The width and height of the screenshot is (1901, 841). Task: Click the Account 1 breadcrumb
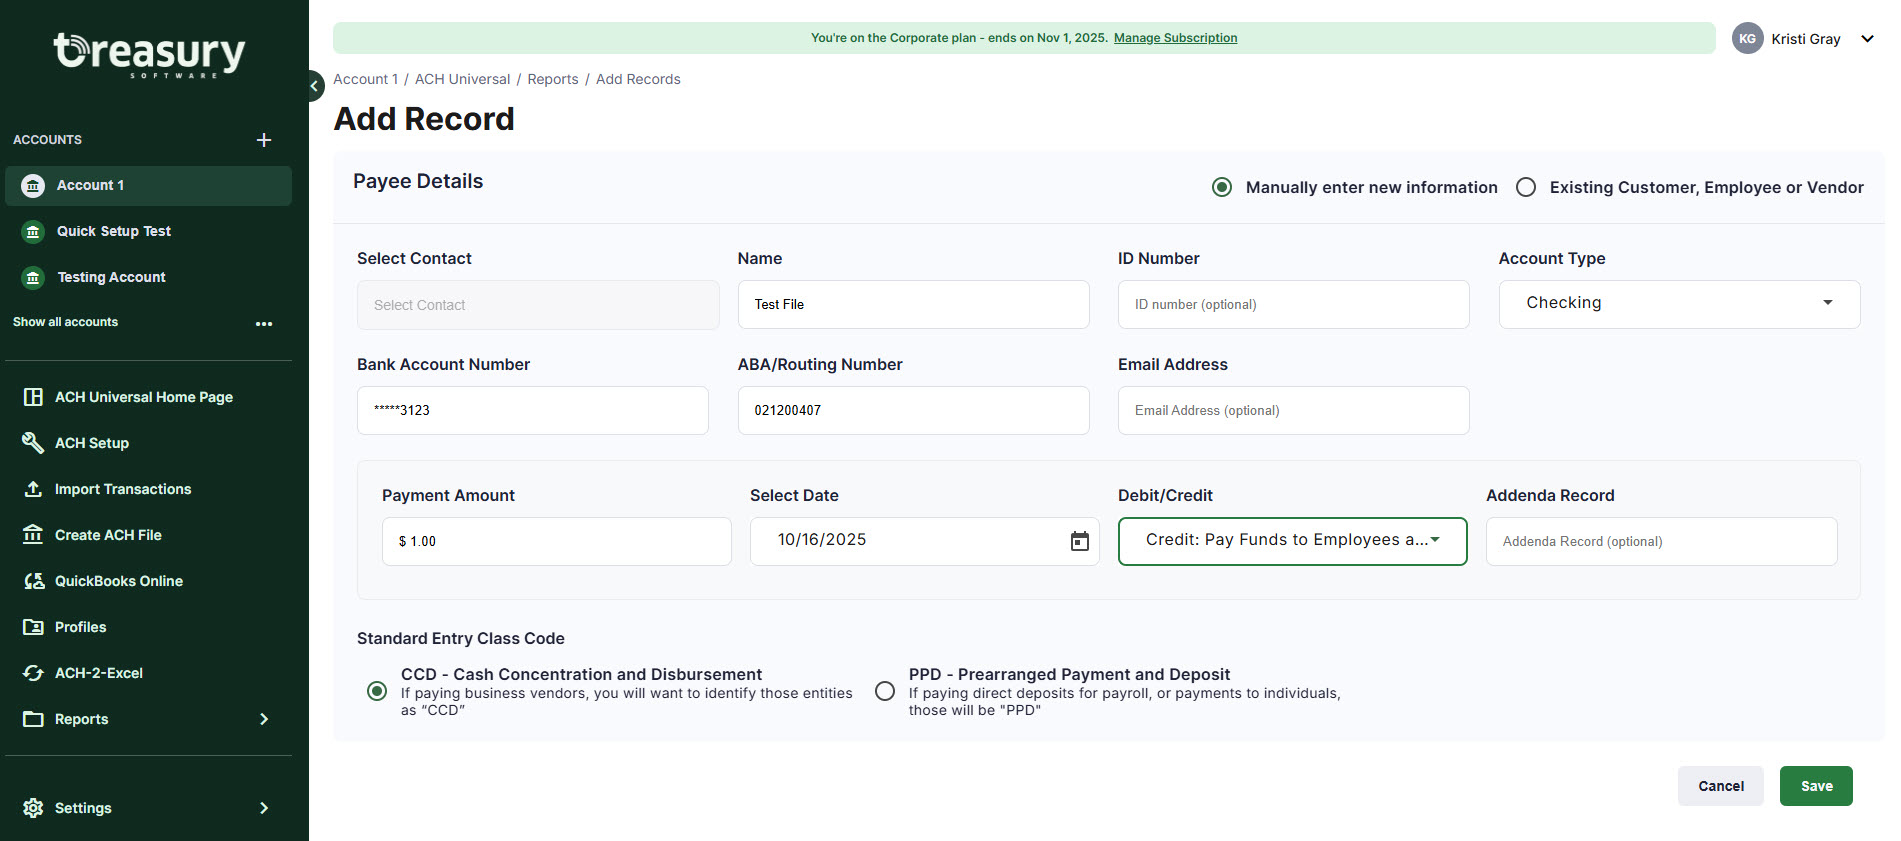tap(365, 79)
